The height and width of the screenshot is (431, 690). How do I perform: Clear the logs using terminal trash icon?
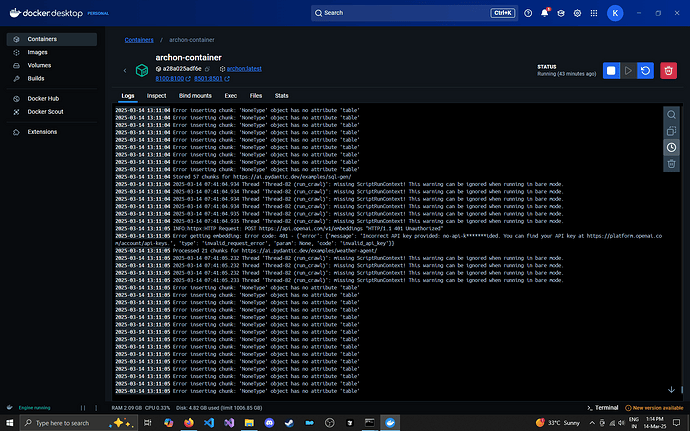(671, 164)
